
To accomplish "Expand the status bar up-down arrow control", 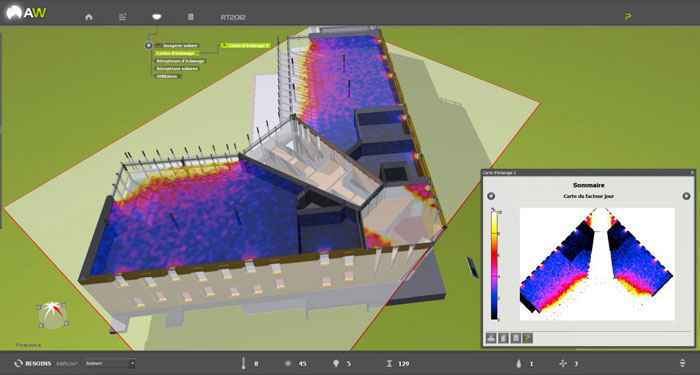I will [682, 363].
